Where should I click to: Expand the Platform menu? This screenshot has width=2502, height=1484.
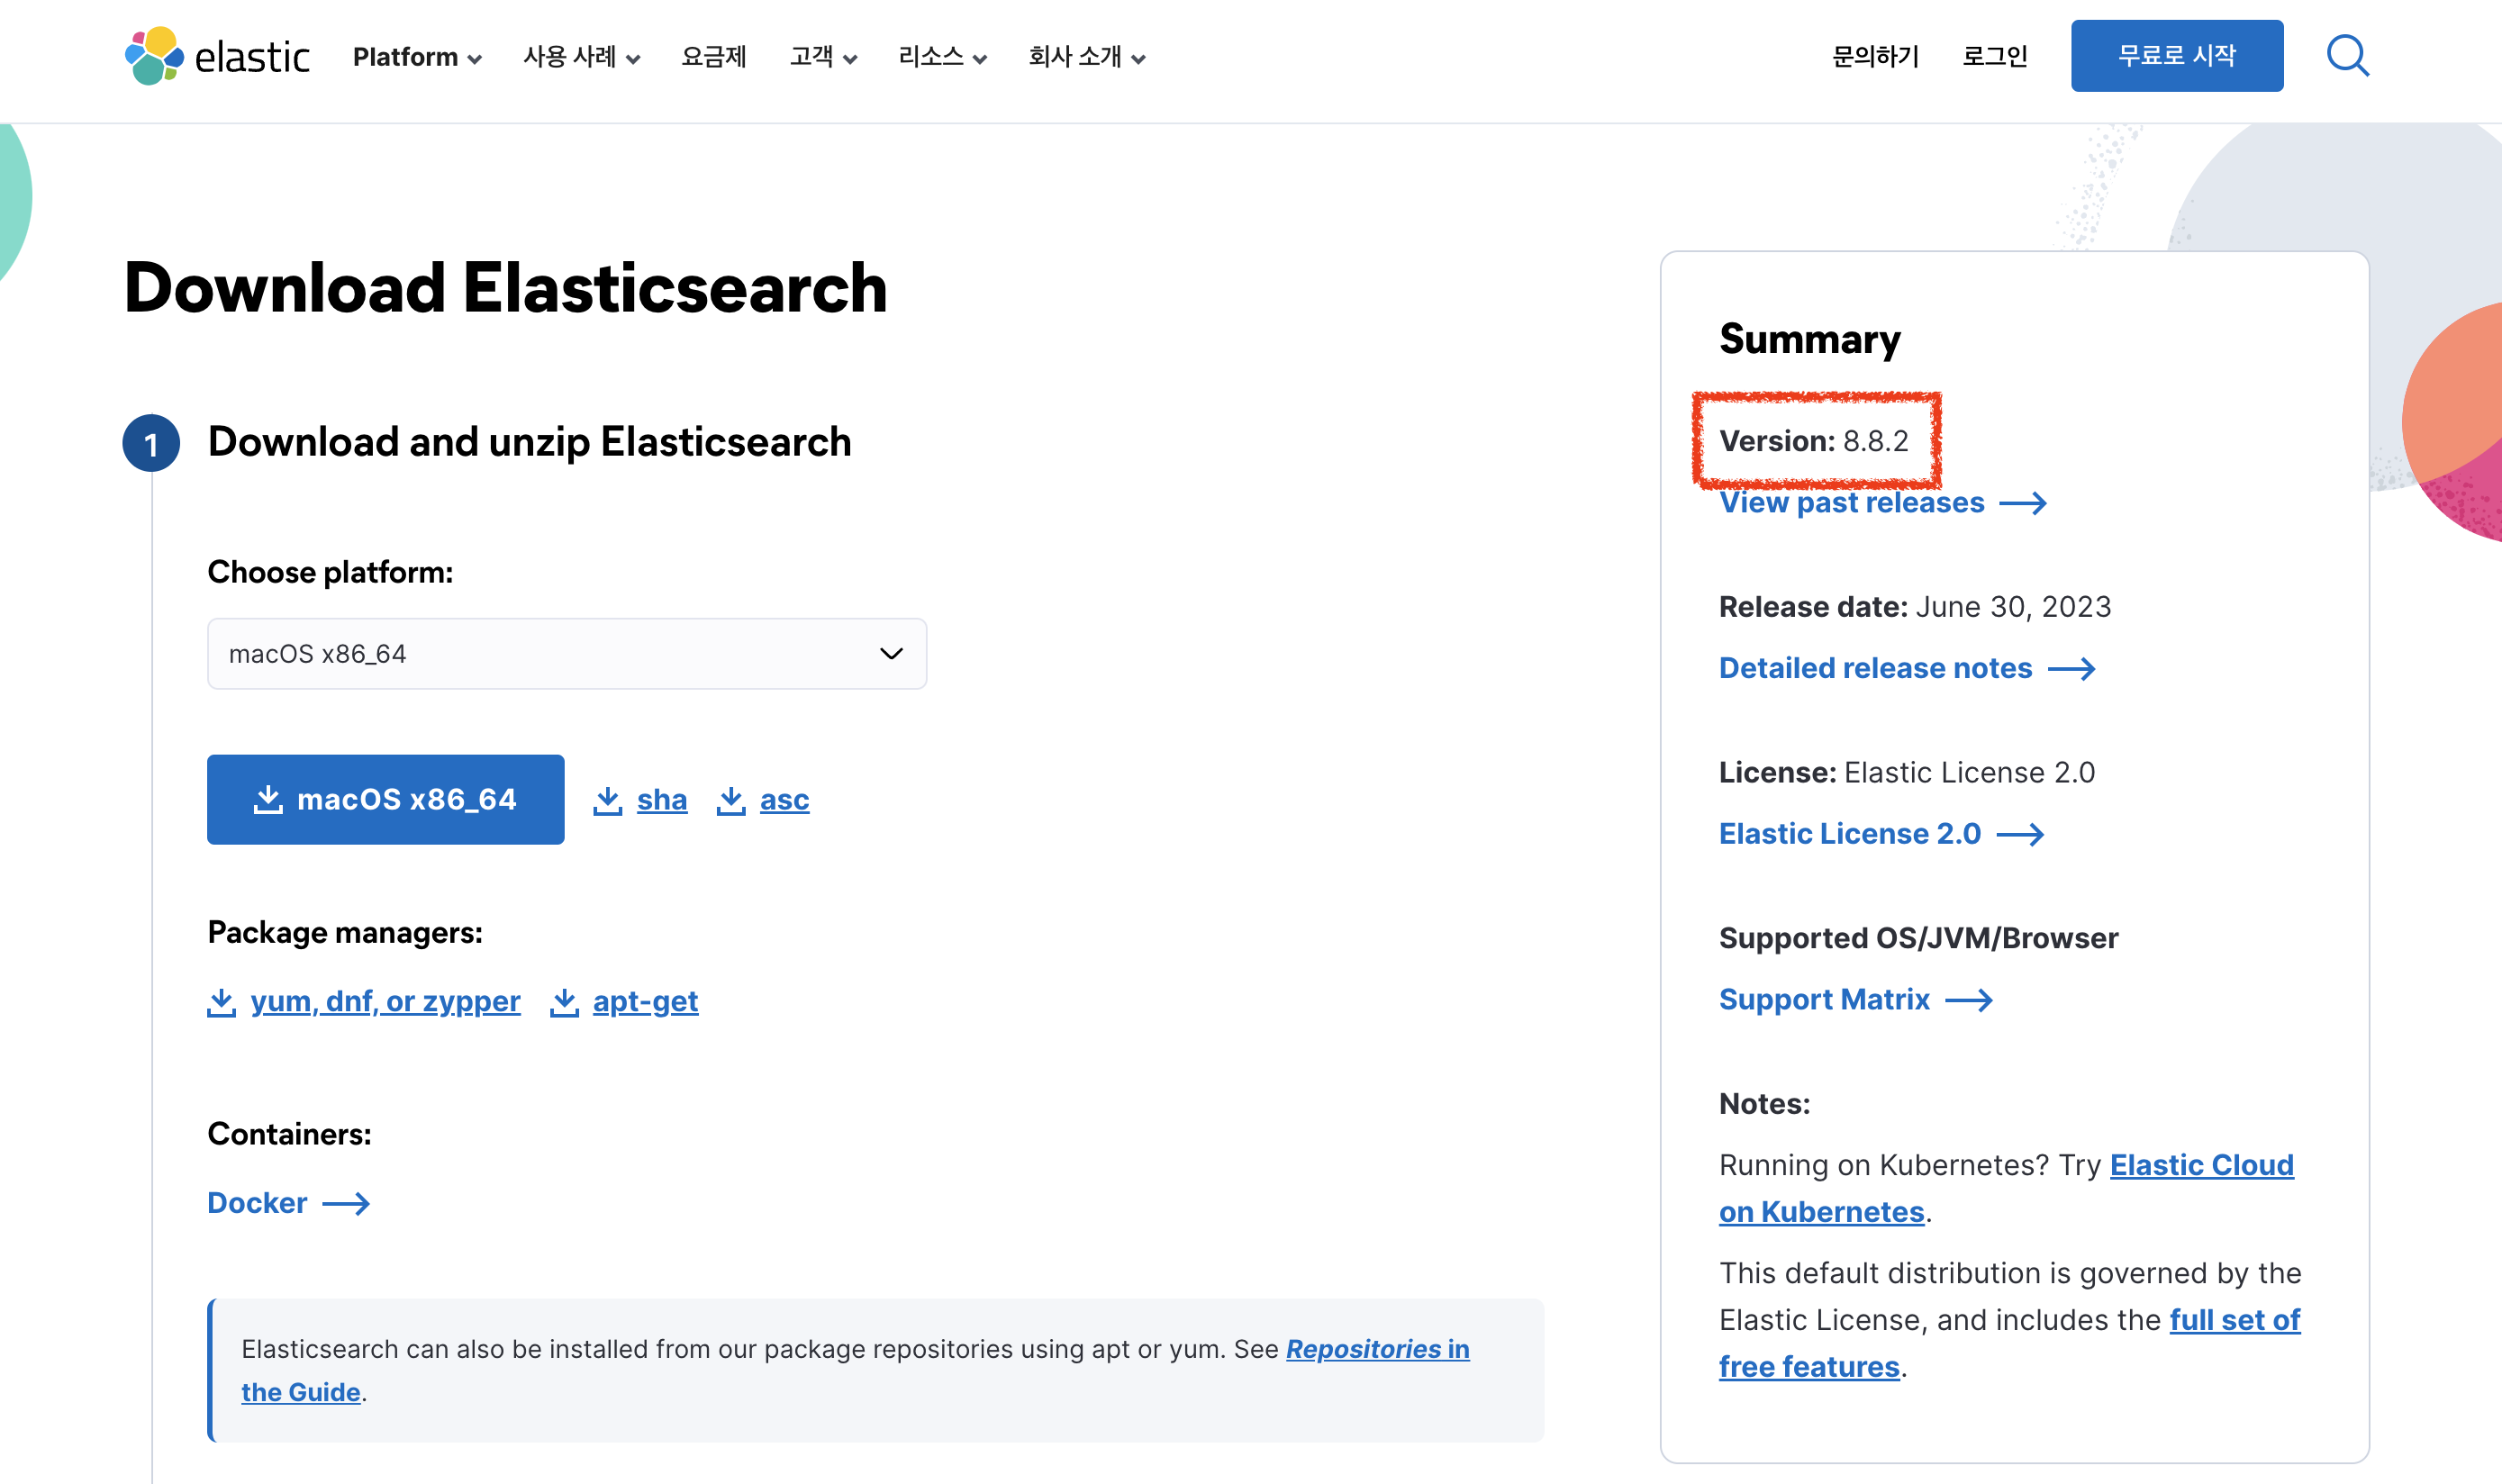point(416,57)
